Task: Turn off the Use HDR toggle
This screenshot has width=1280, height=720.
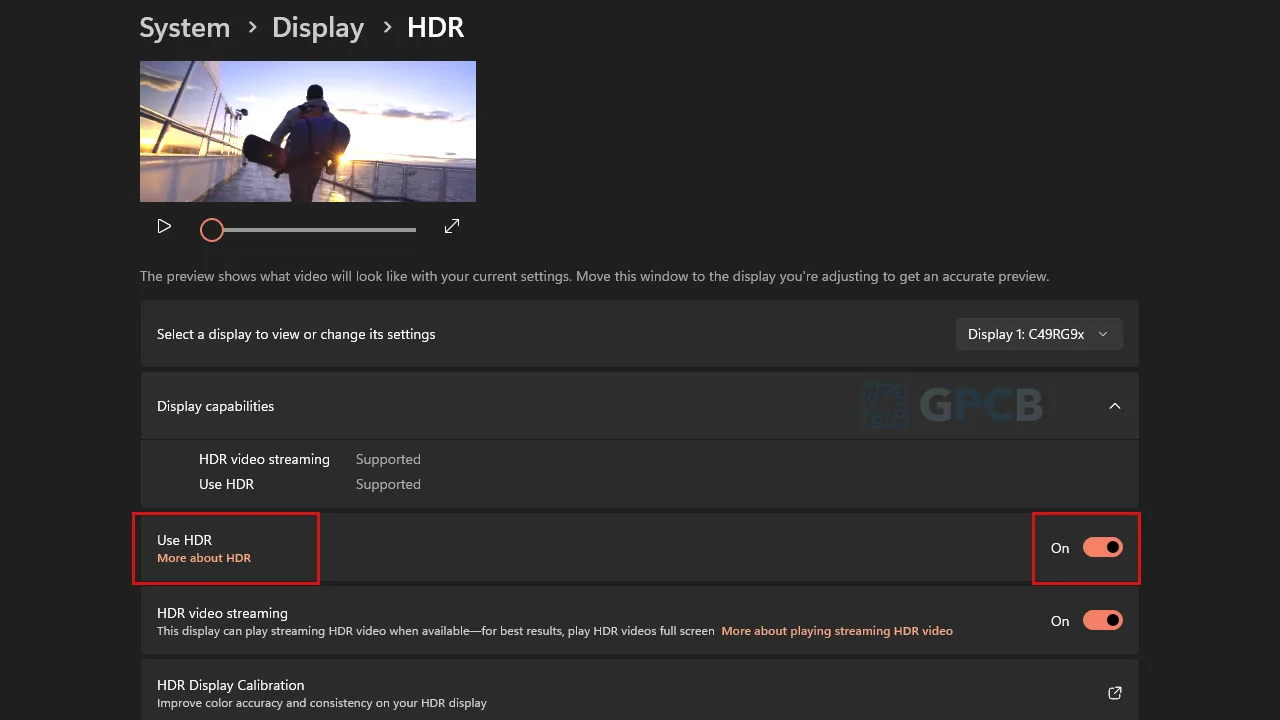Action: pos(1103,547)
